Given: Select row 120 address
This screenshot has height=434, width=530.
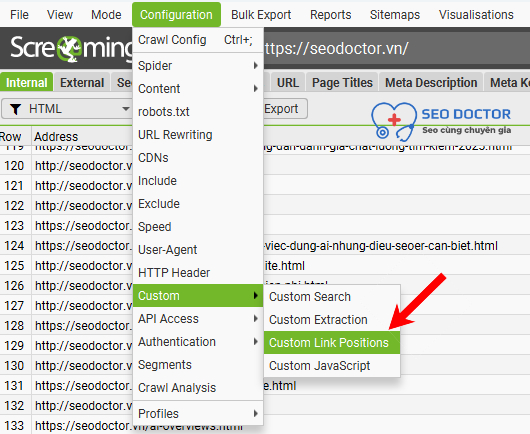Looking at the screenshot, I should click(83, 166).
